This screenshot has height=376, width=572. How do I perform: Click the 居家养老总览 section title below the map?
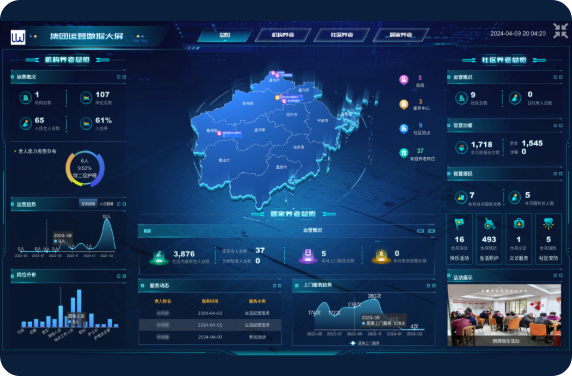293,214
